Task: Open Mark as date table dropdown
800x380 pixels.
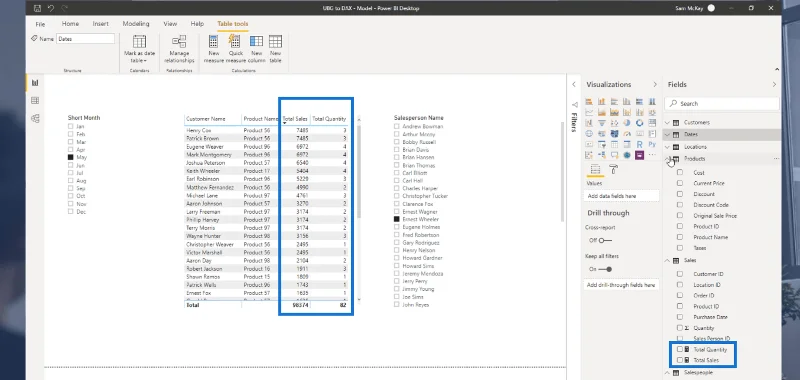Action: tap(139, 49)
